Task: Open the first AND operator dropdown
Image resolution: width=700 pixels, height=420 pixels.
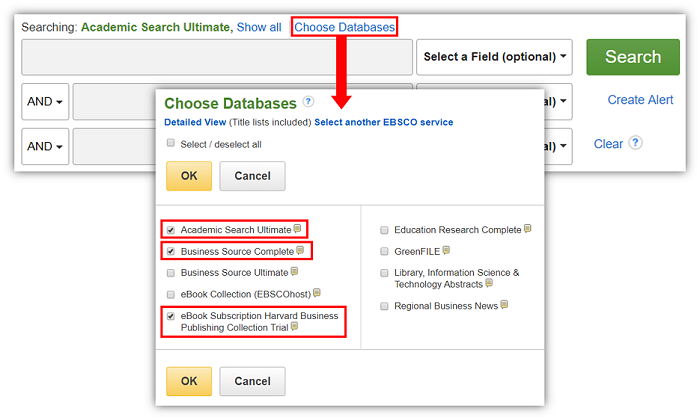Action: click(x=45, y=102)
